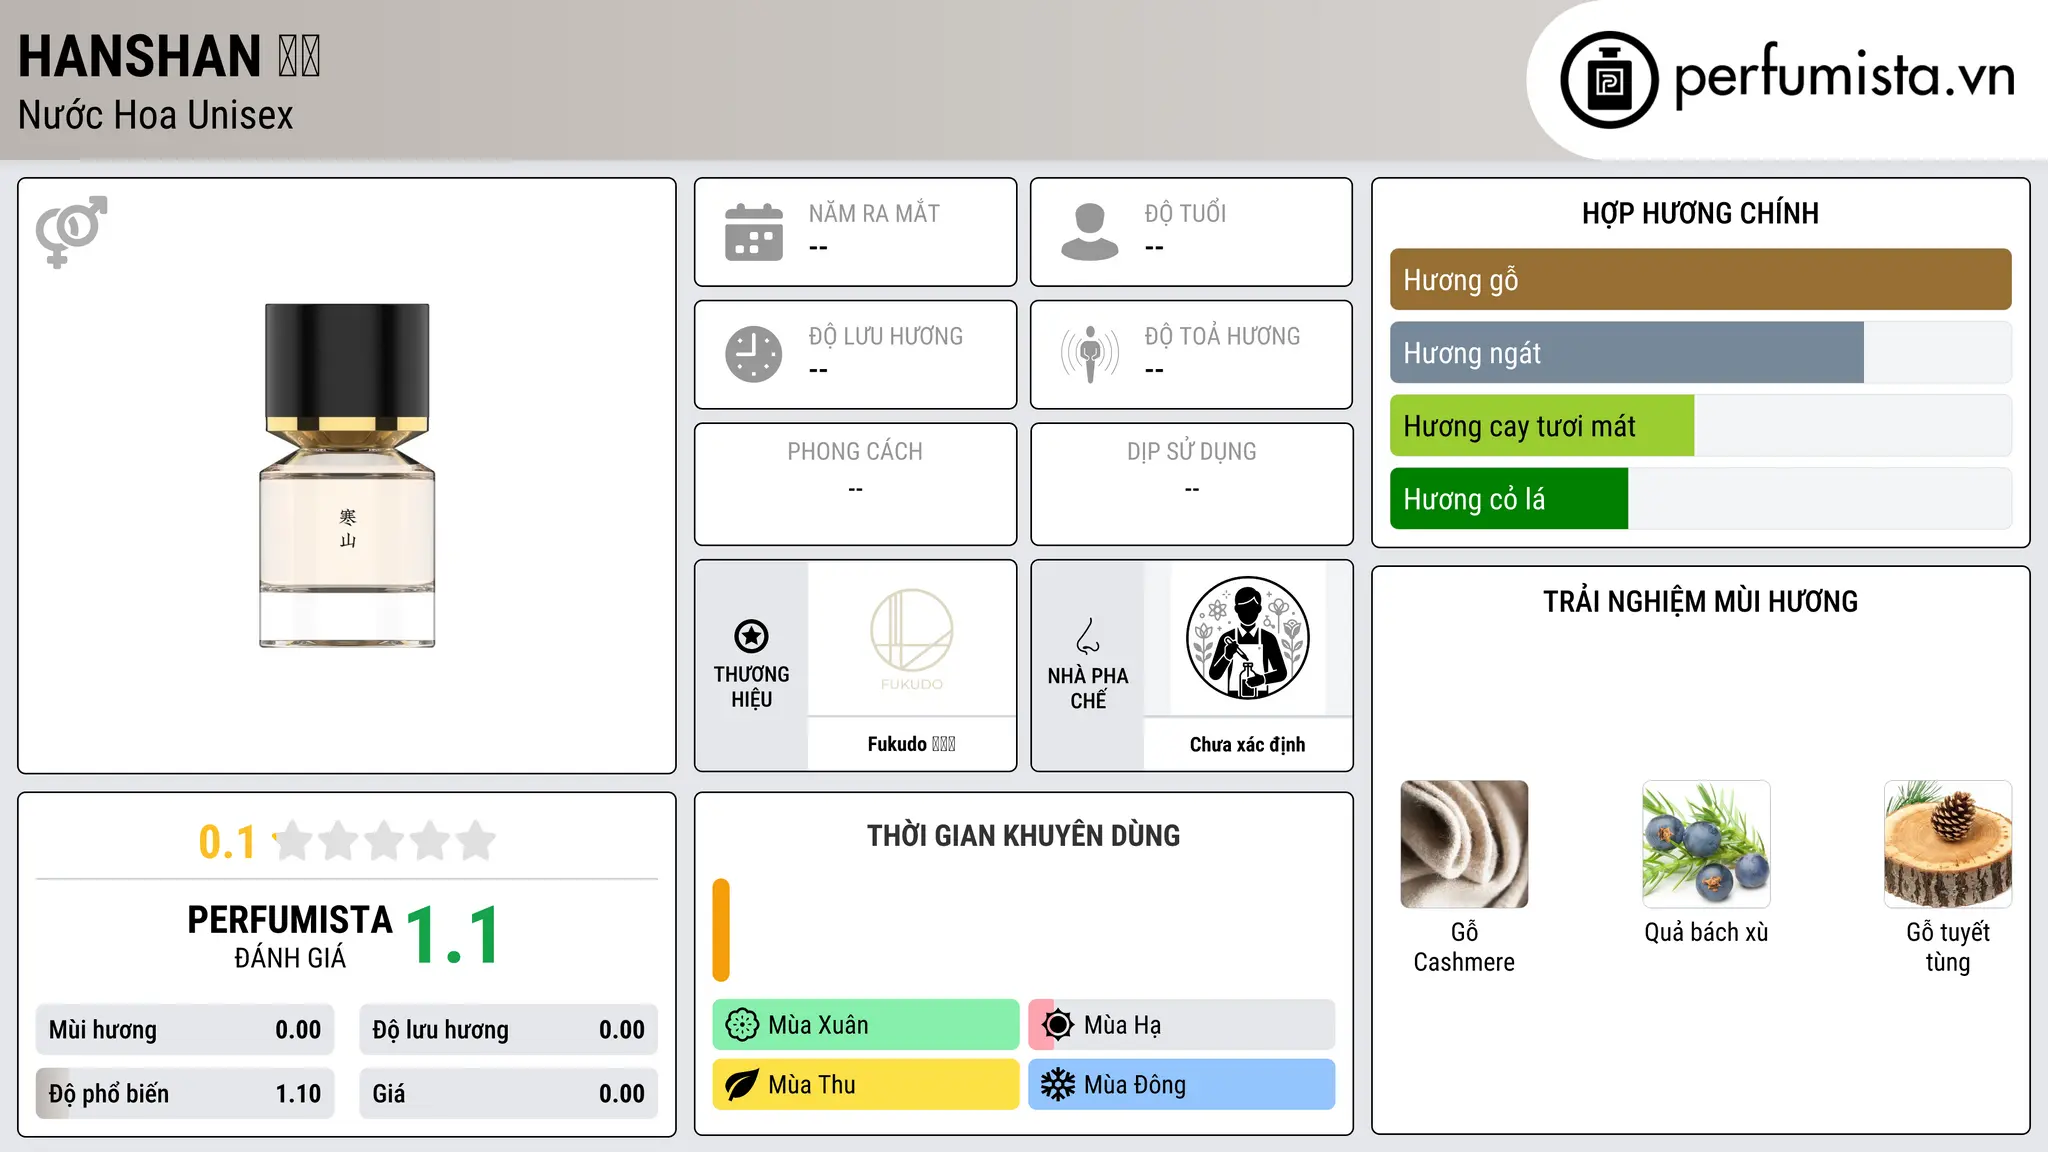Click the Dịp sử dụng info card
This screenshot has width=2048, height=1152.
point(1192,484)
